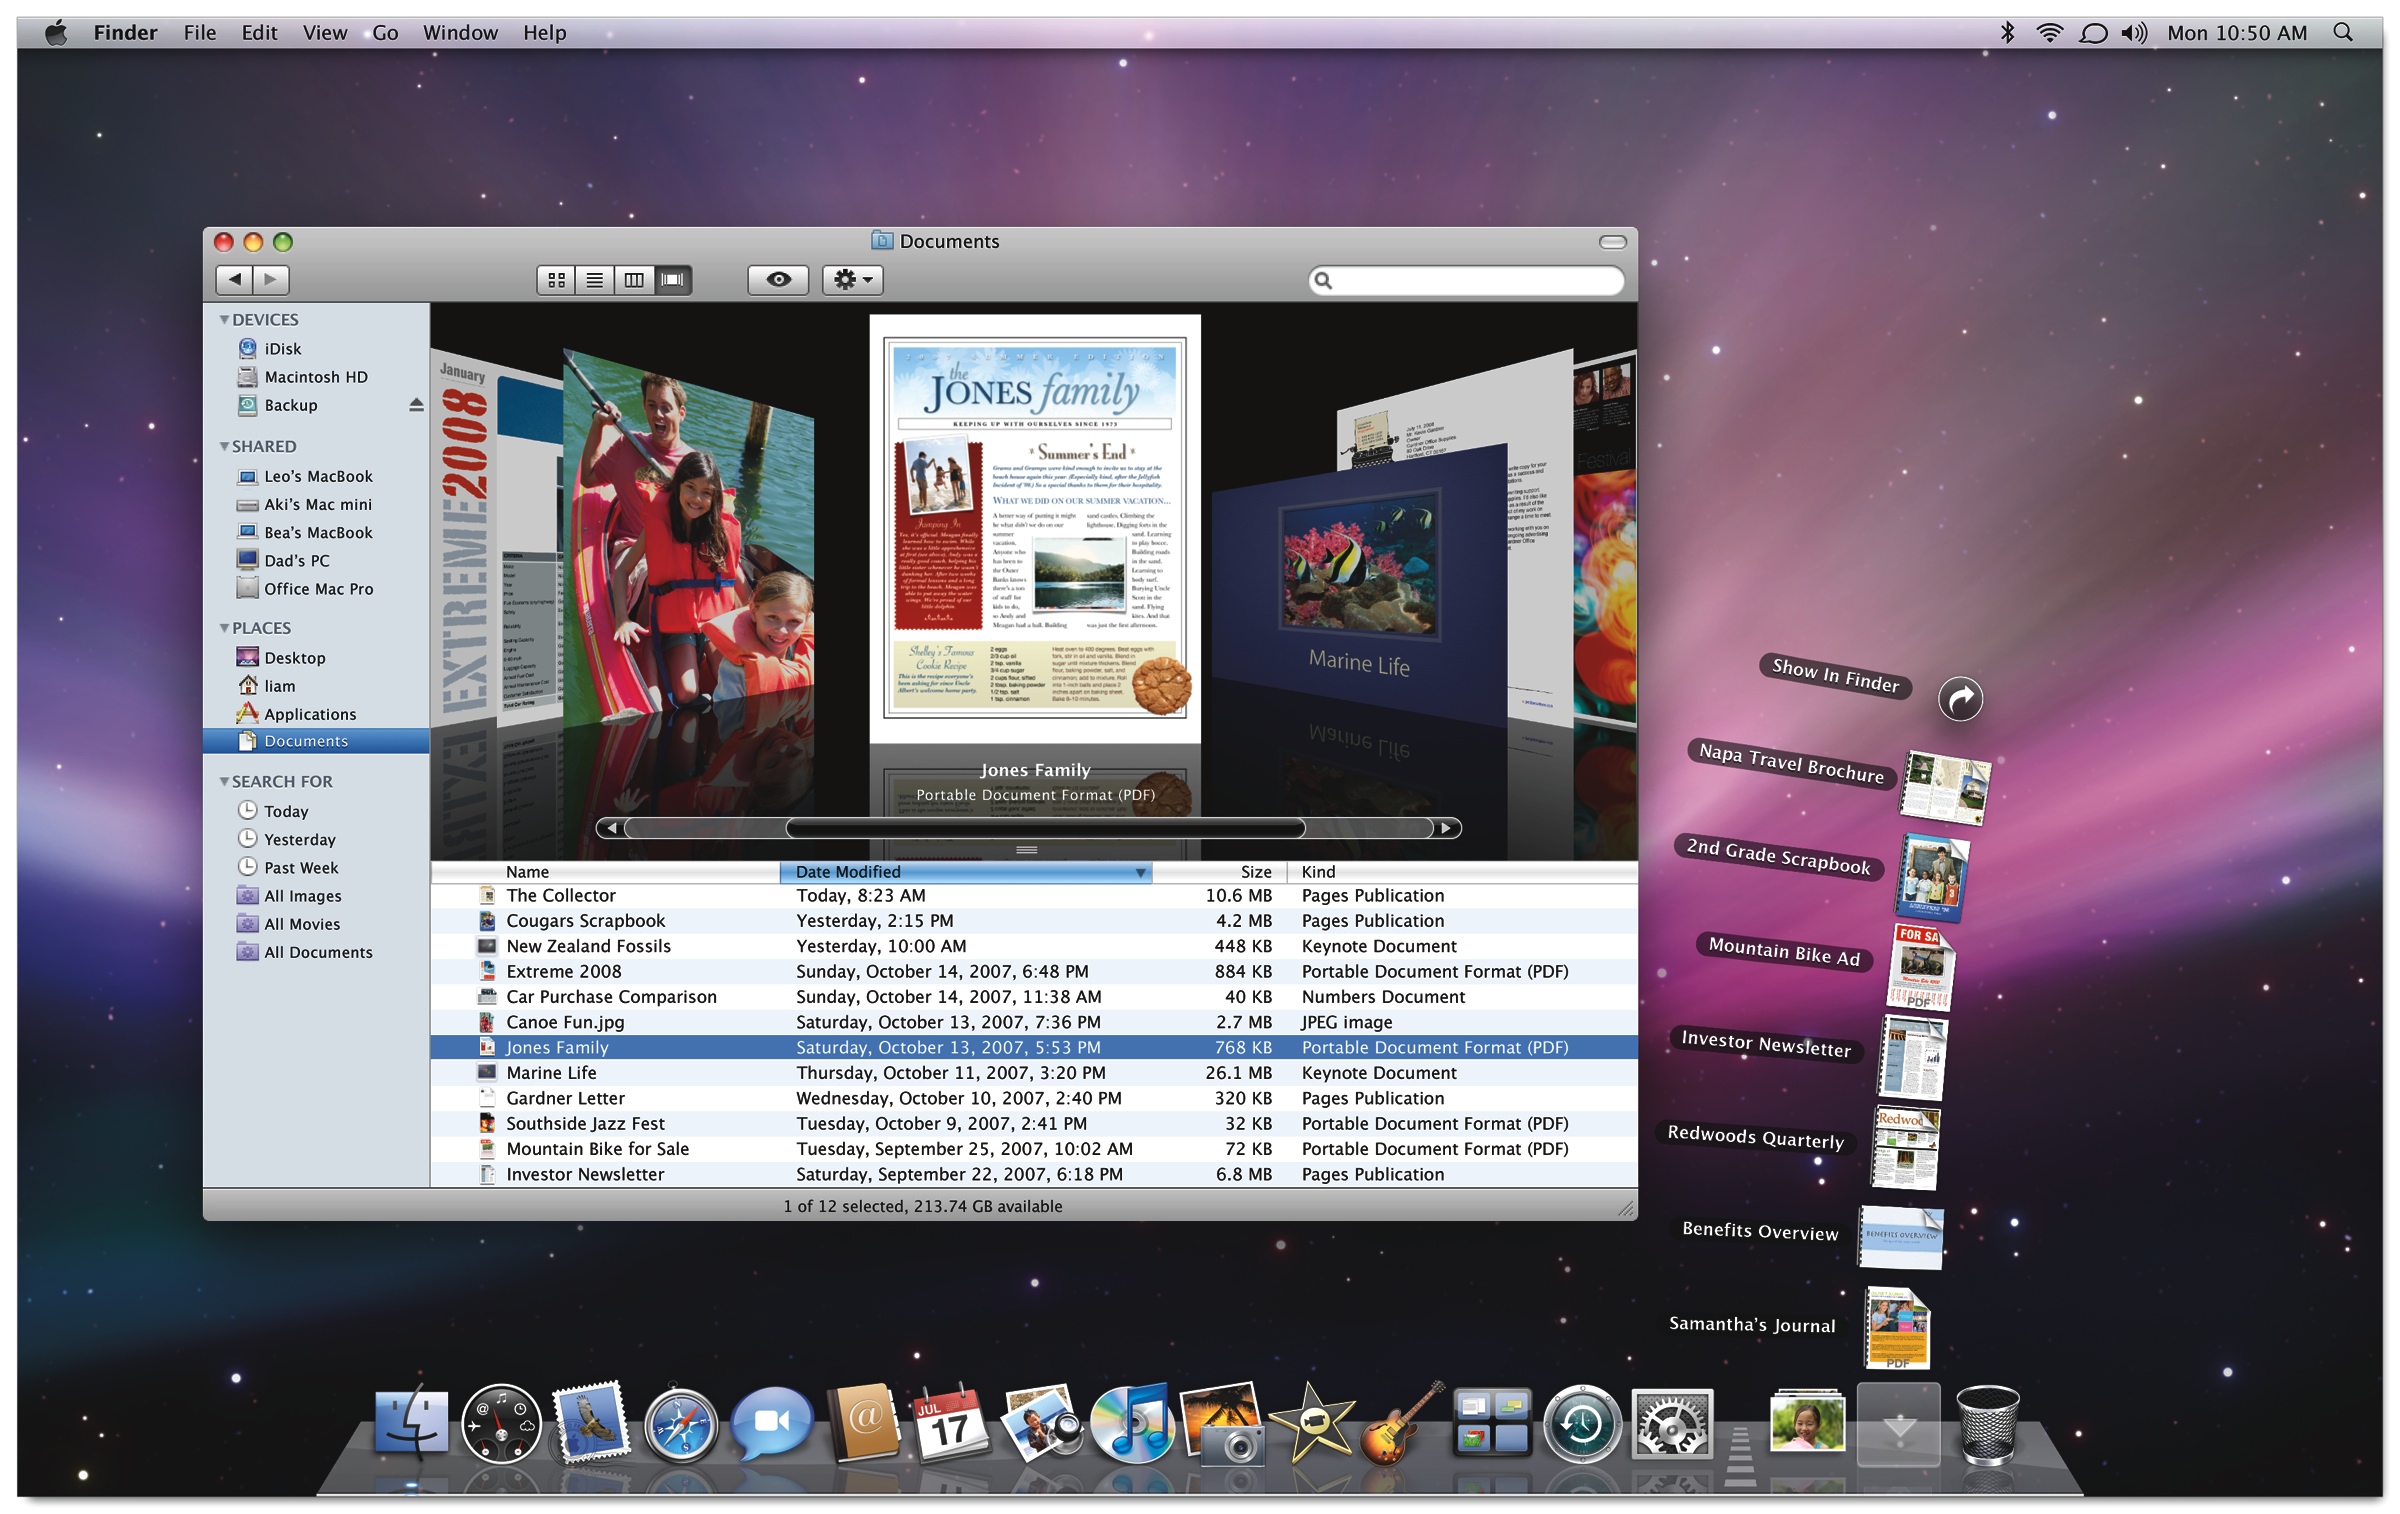Launch Time Machine from the Dock

pos(1581,1425)
